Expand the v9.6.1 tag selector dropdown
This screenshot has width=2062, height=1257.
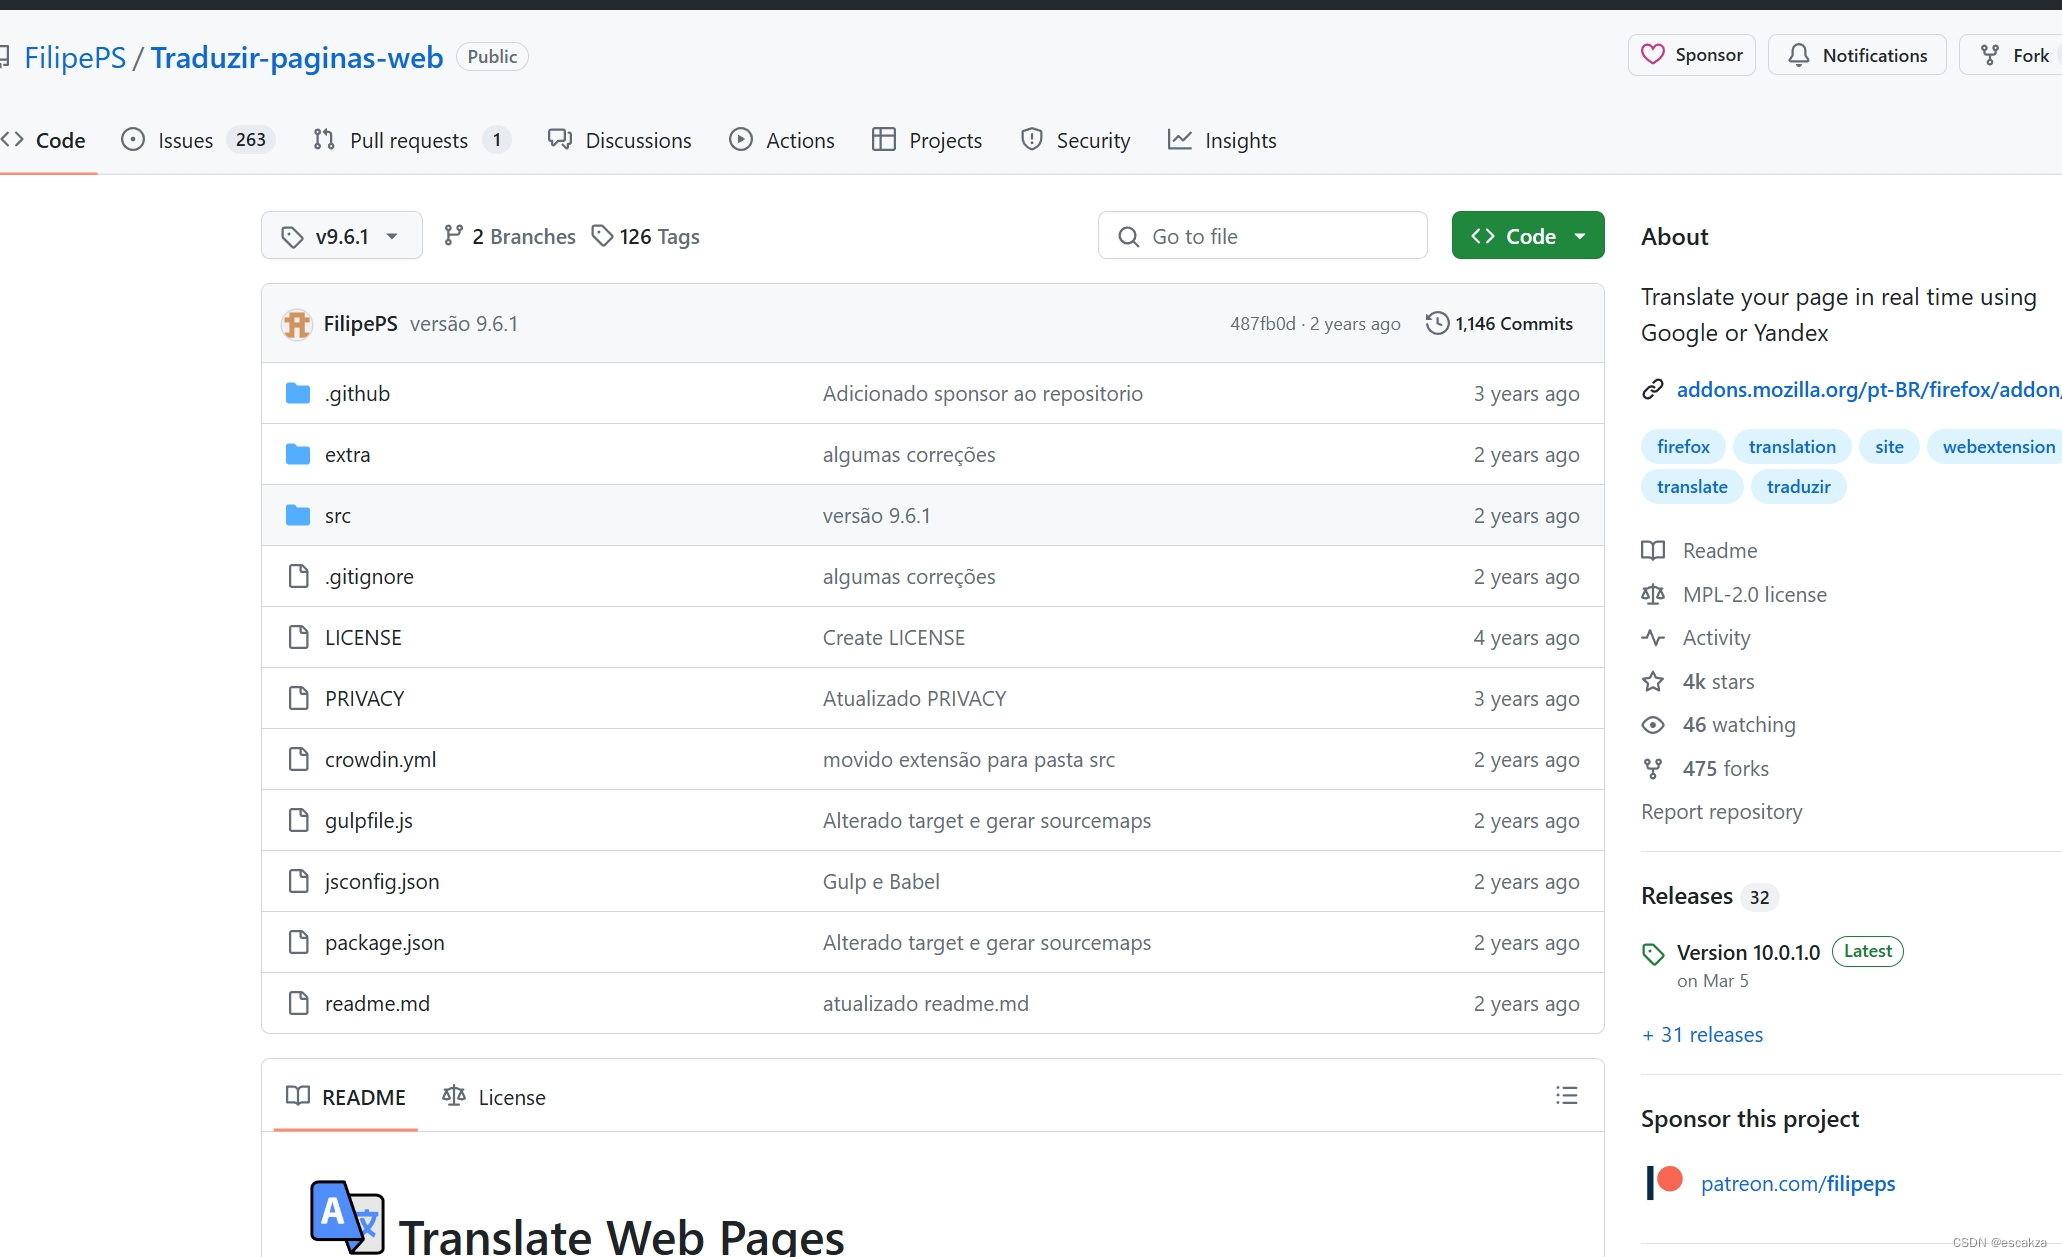coord(341,236)
